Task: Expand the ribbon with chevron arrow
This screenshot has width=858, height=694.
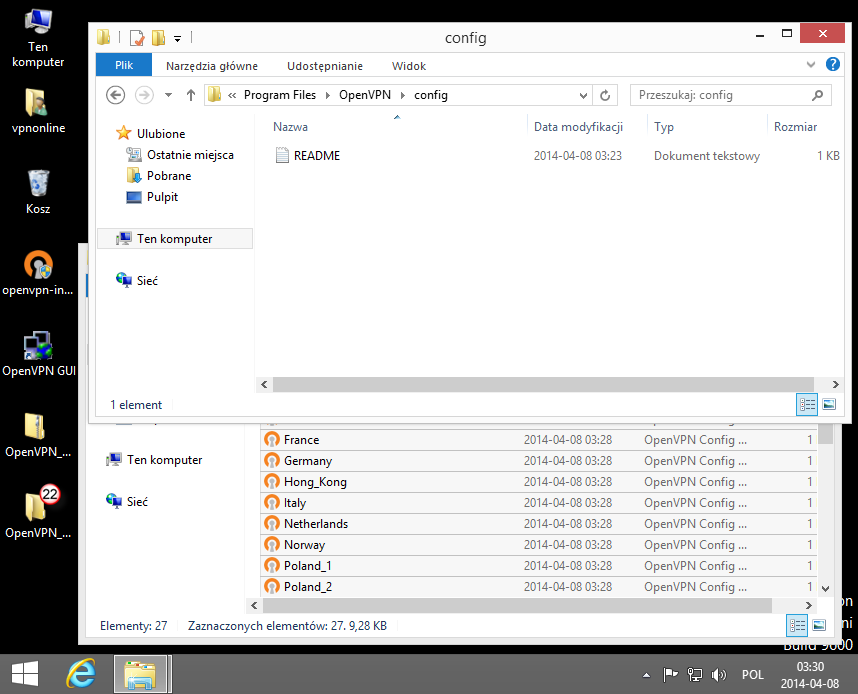Action: pyautogui.click(x=811, y=65)
